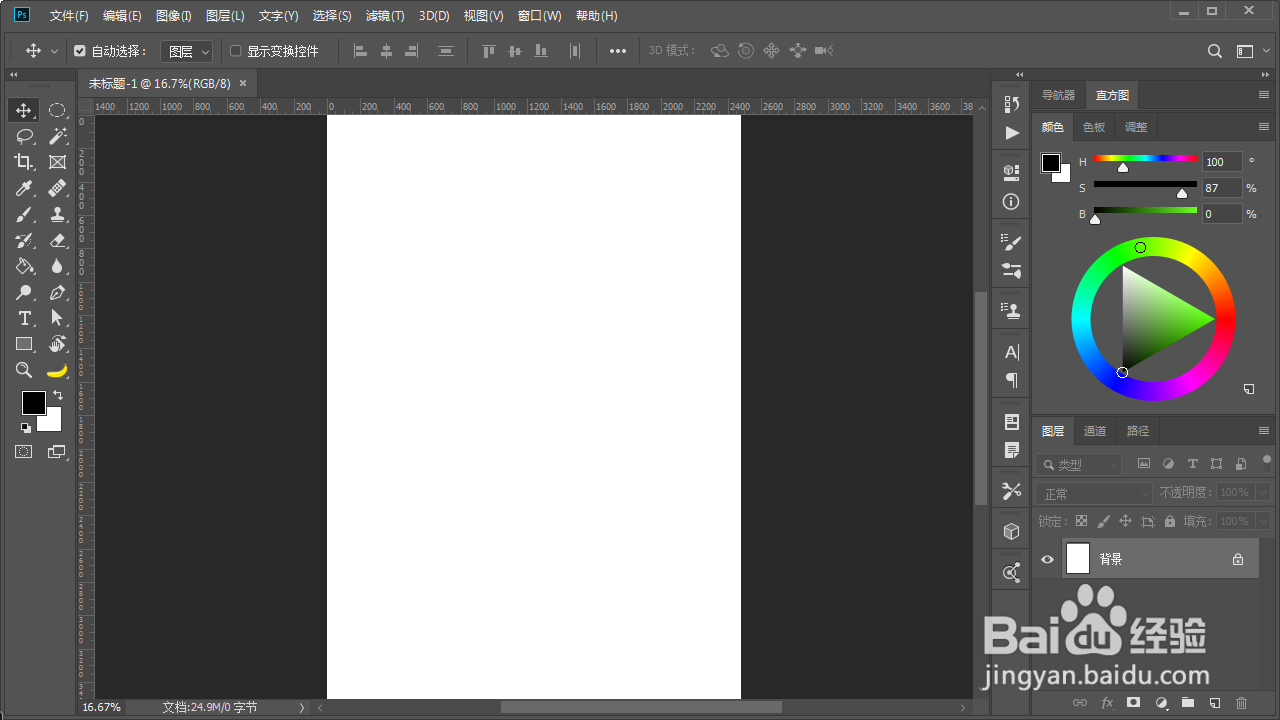This screenshot has width=1280, height=720.
Task: Select the Hand tool
Action: 57,344
